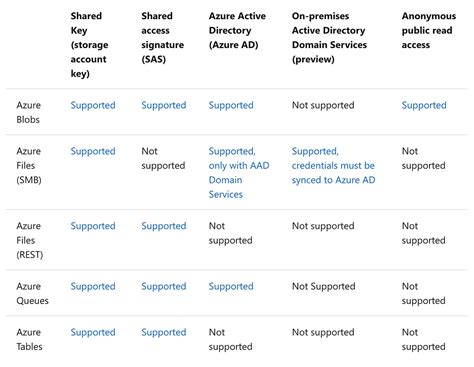
Task: Select the Shared access signature (SAS) header
Action: point(162,37)
